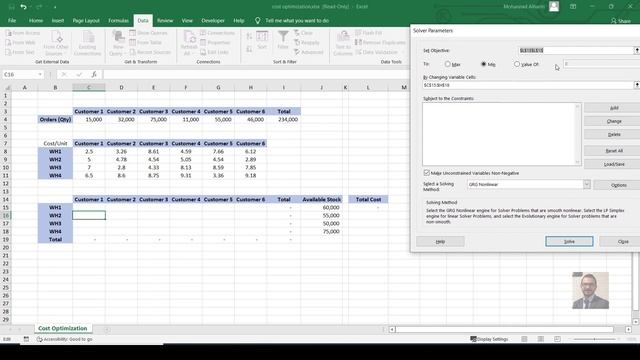Open Data Validation in ribbon
640x360 pixels.
point(376,52)
